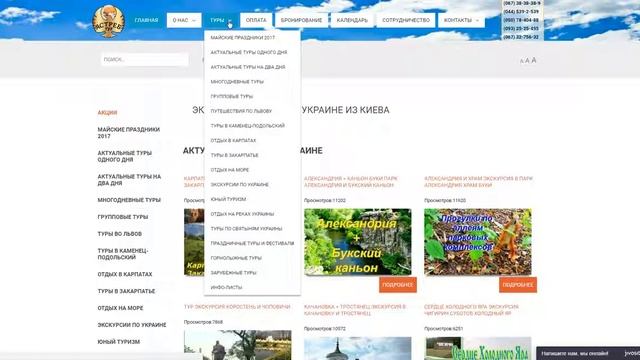Select the medium font size A
Image resolution: width=640 pixels, height=360 pixels.
(x=527, y=61)
